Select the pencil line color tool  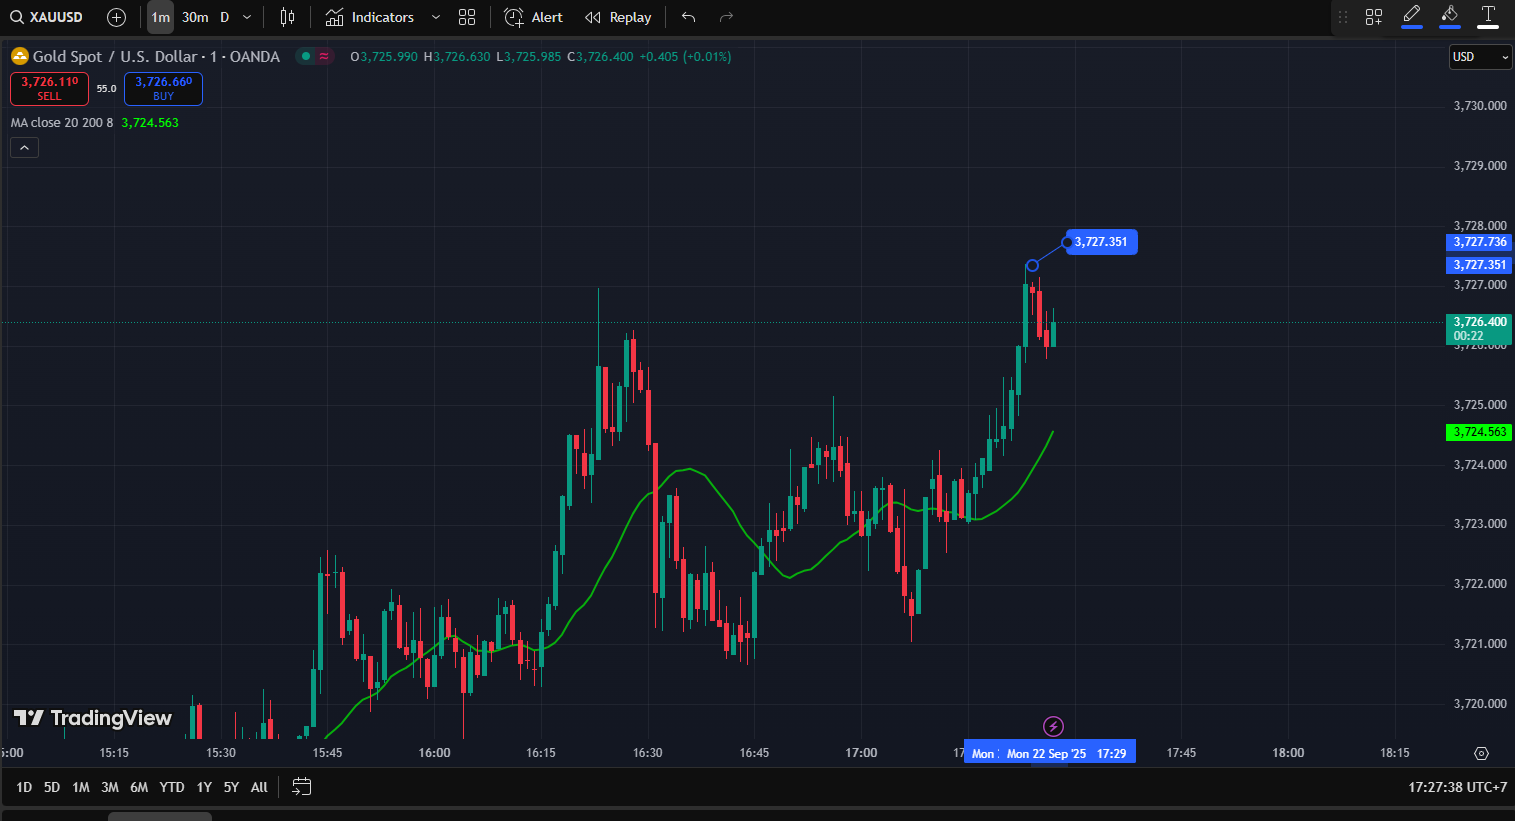click(1412, 15)
